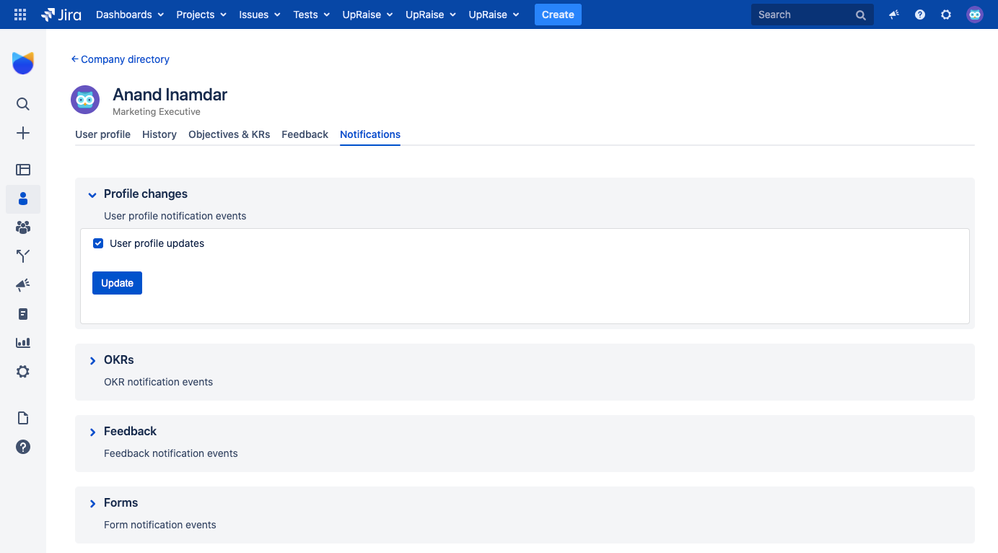Switch to the Objectives & KRs tab
Image resolution: width=998 pixels, height=553 pixels.
coord(229,134)
